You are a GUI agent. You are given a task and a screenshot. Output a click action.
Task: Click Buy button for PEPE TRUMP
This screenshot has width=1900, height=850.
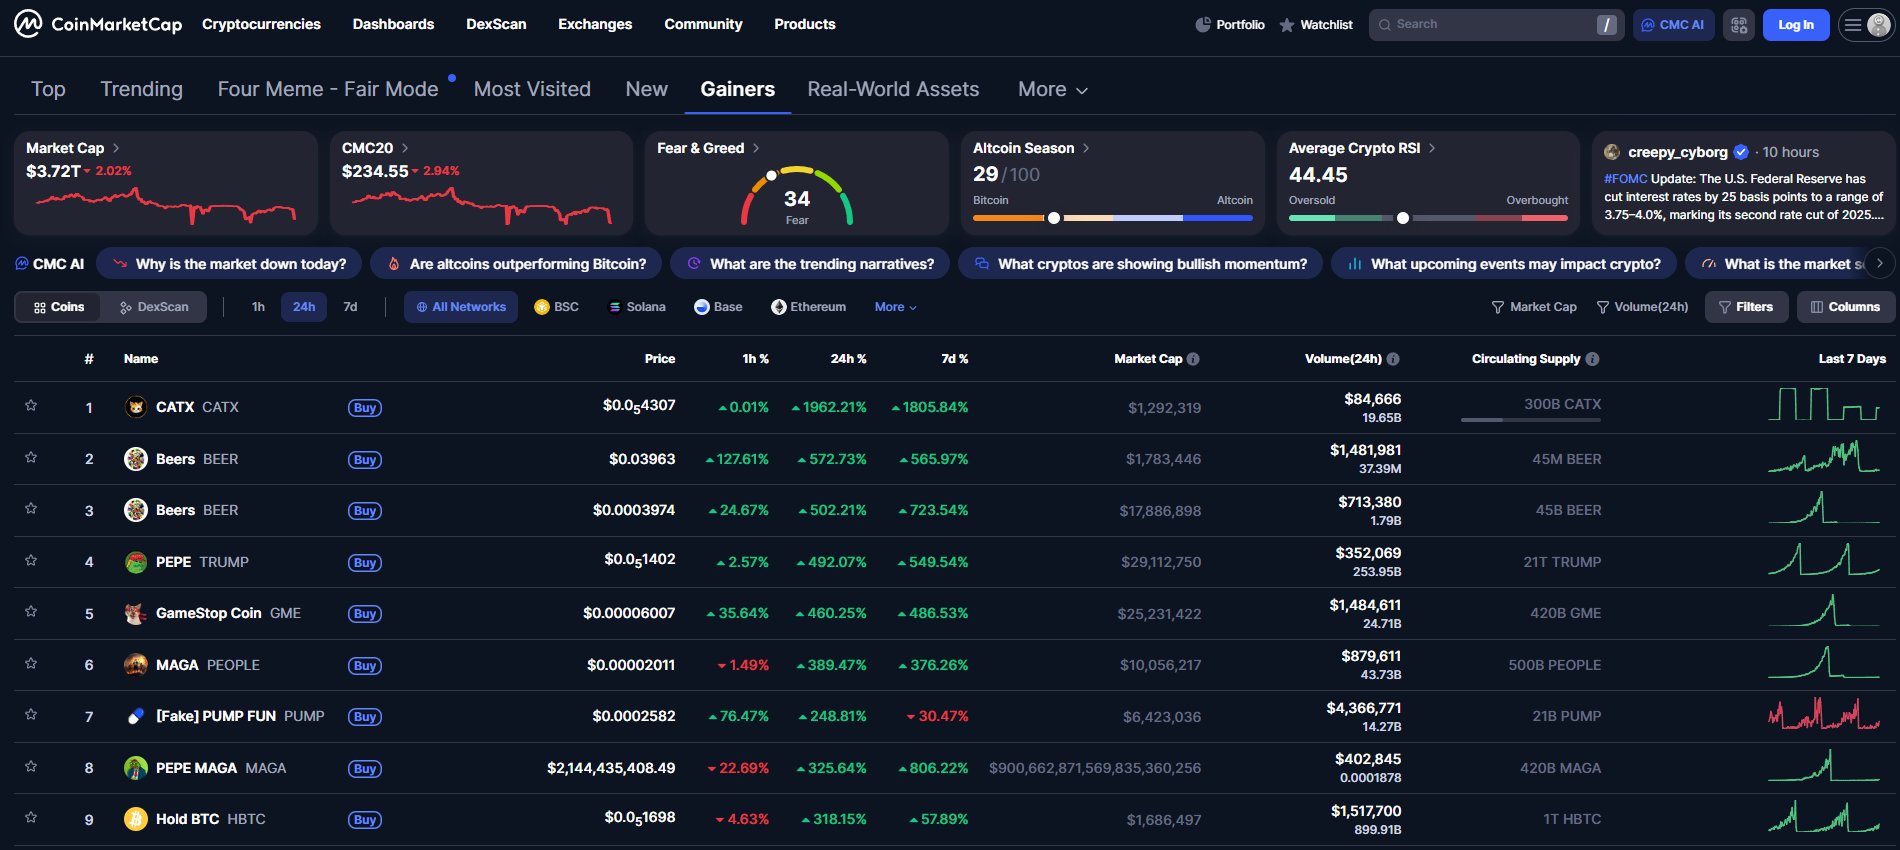(365, 563)
